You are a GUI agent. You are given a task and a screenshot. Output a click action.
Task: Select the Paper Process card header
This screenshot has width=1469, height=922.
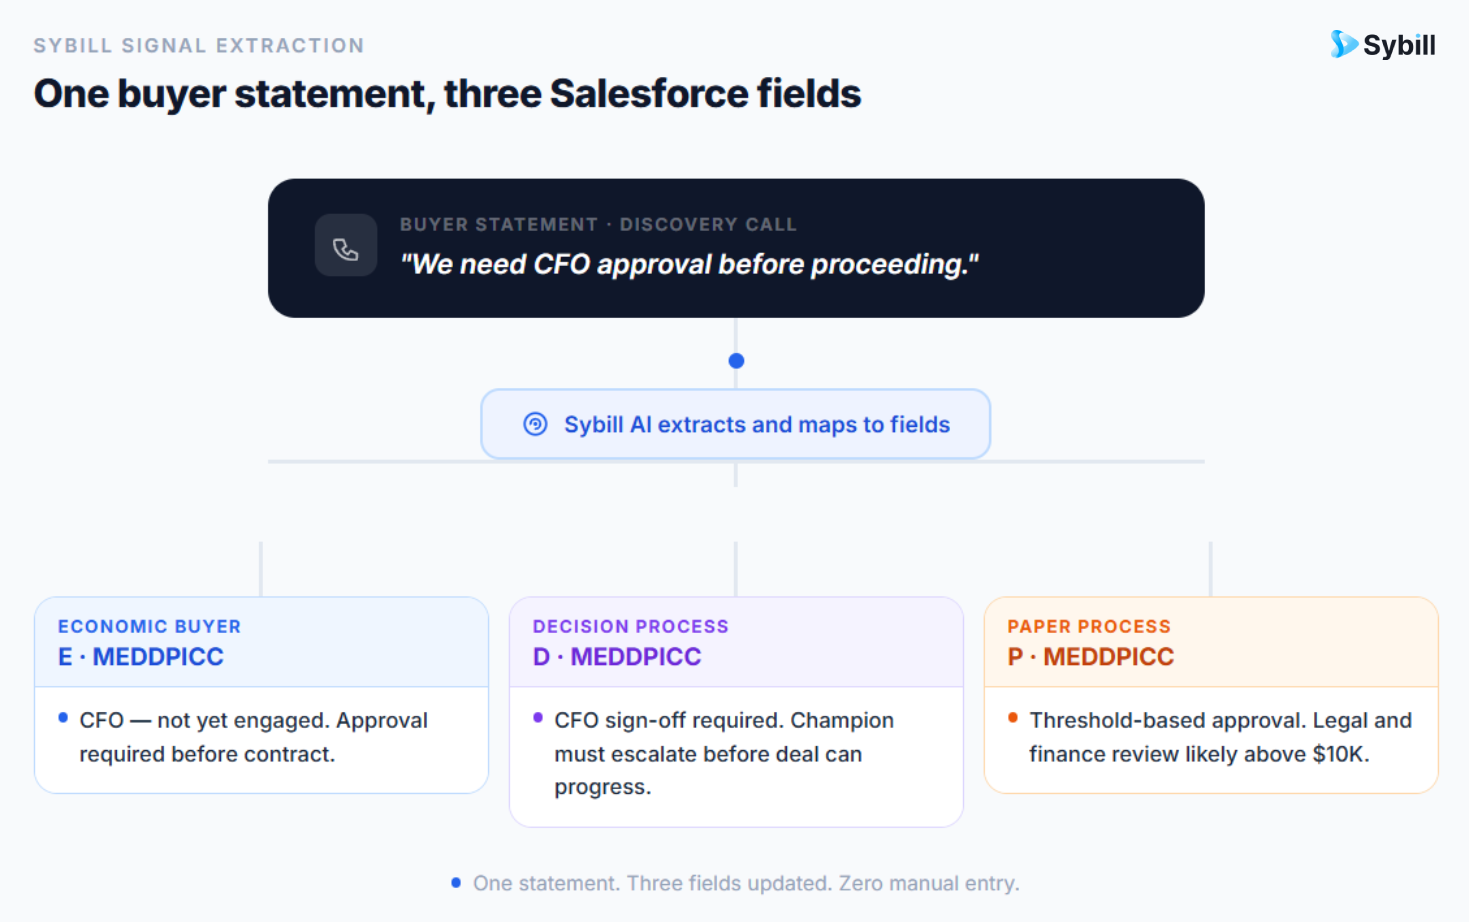click(1211, 642)
